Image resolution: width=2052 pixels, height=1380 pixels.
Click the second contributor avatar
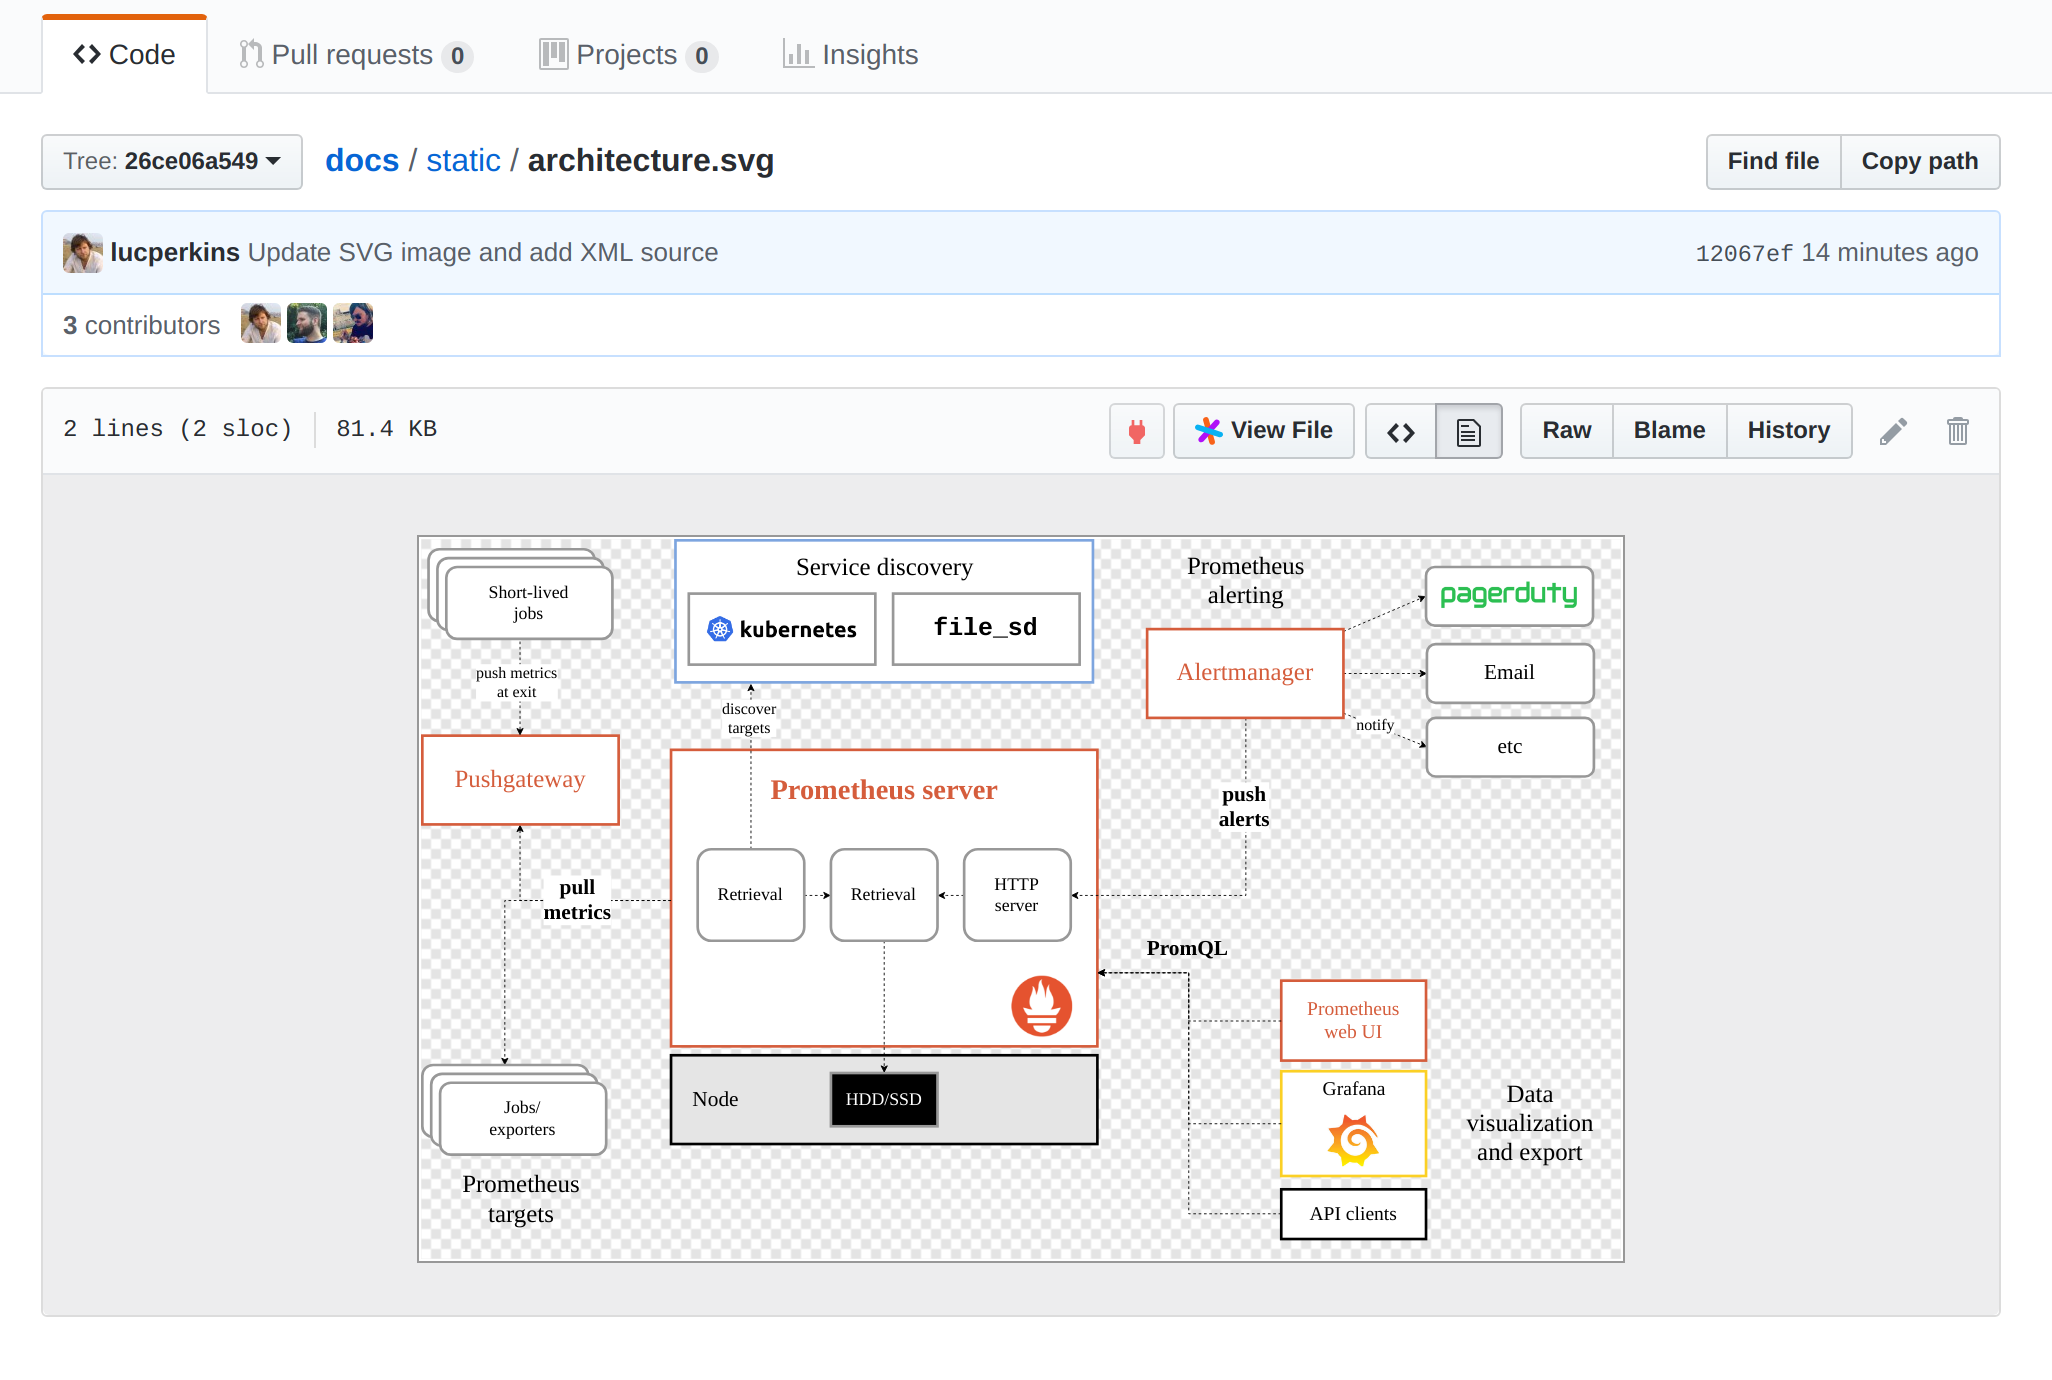point(306,324)
